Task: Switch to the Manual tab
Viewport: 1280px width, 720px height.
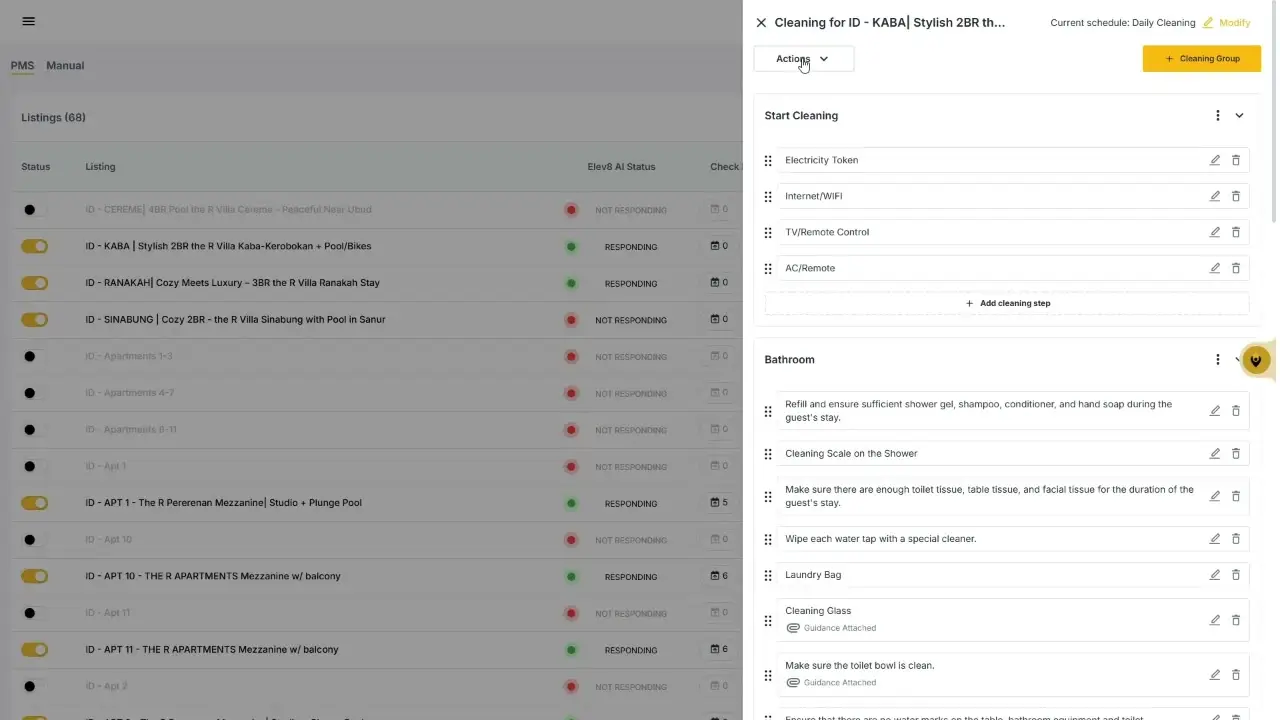Action: point(65,66)
